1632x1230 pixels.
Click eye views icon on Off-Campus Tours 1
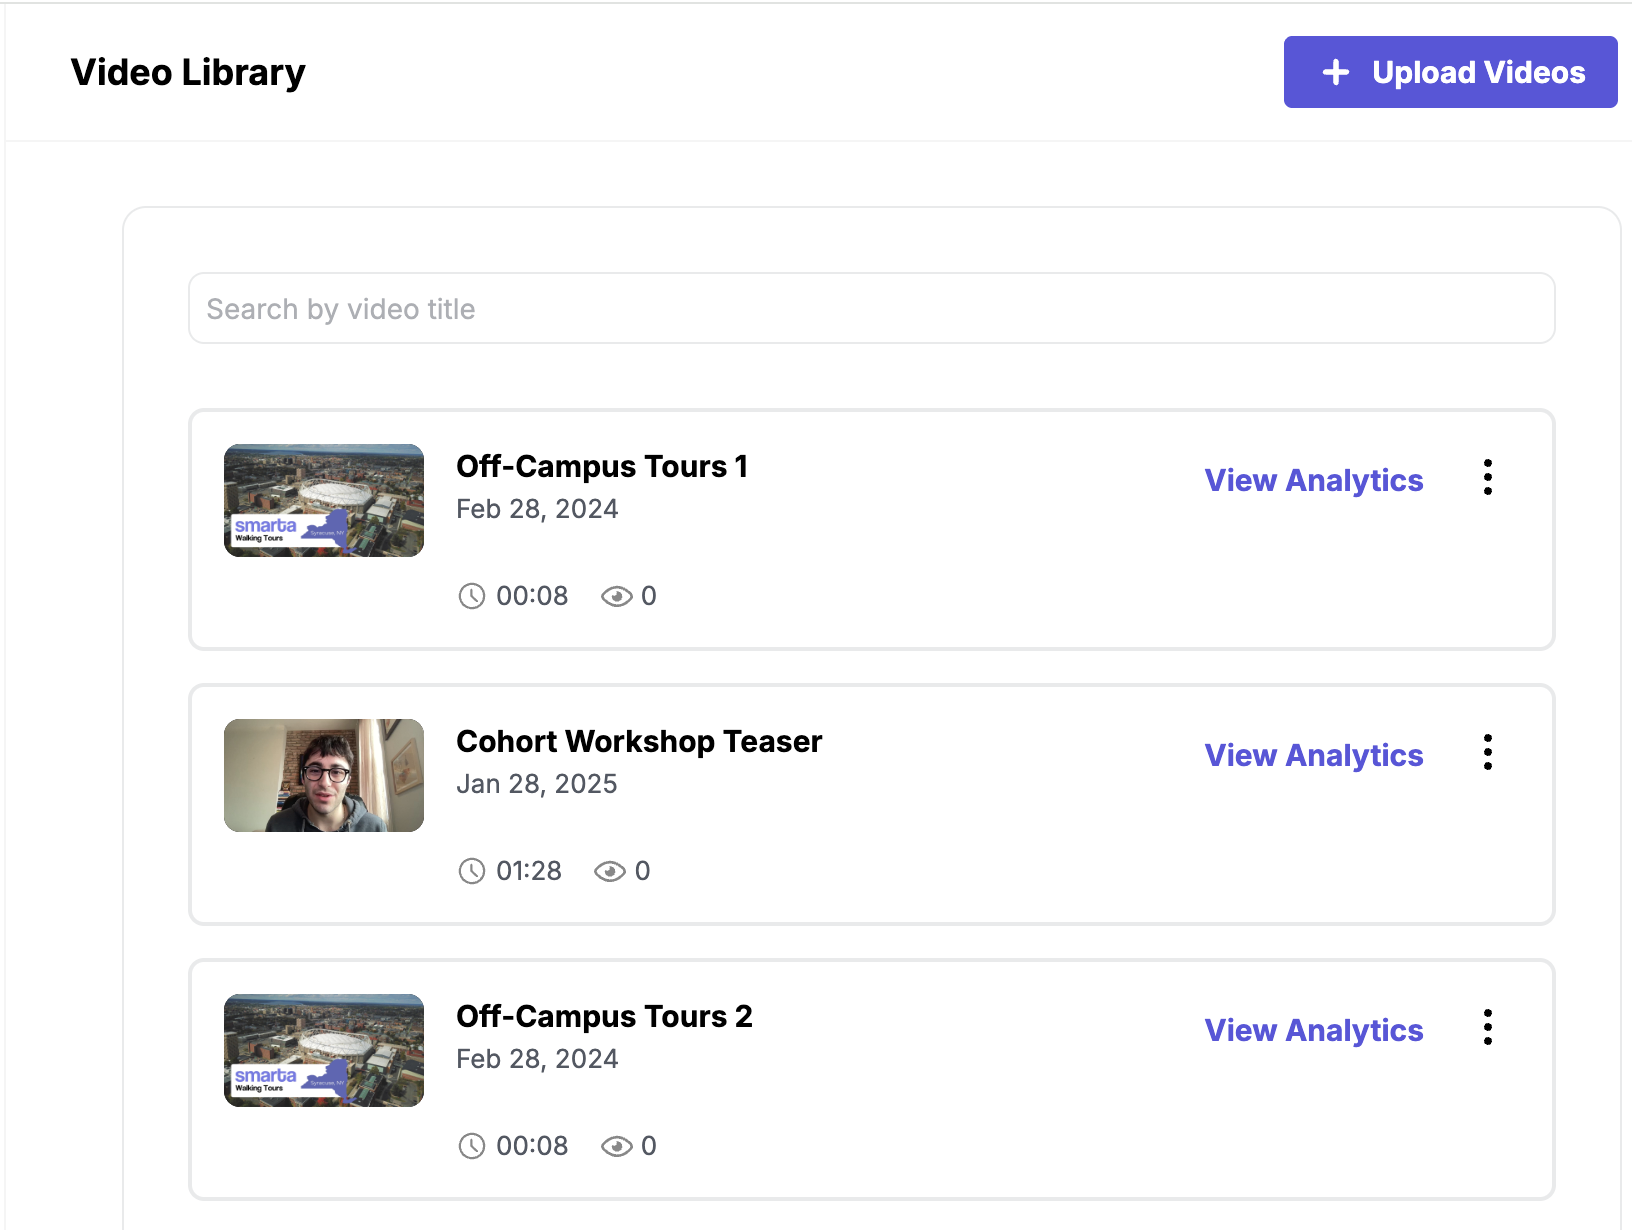616,597
